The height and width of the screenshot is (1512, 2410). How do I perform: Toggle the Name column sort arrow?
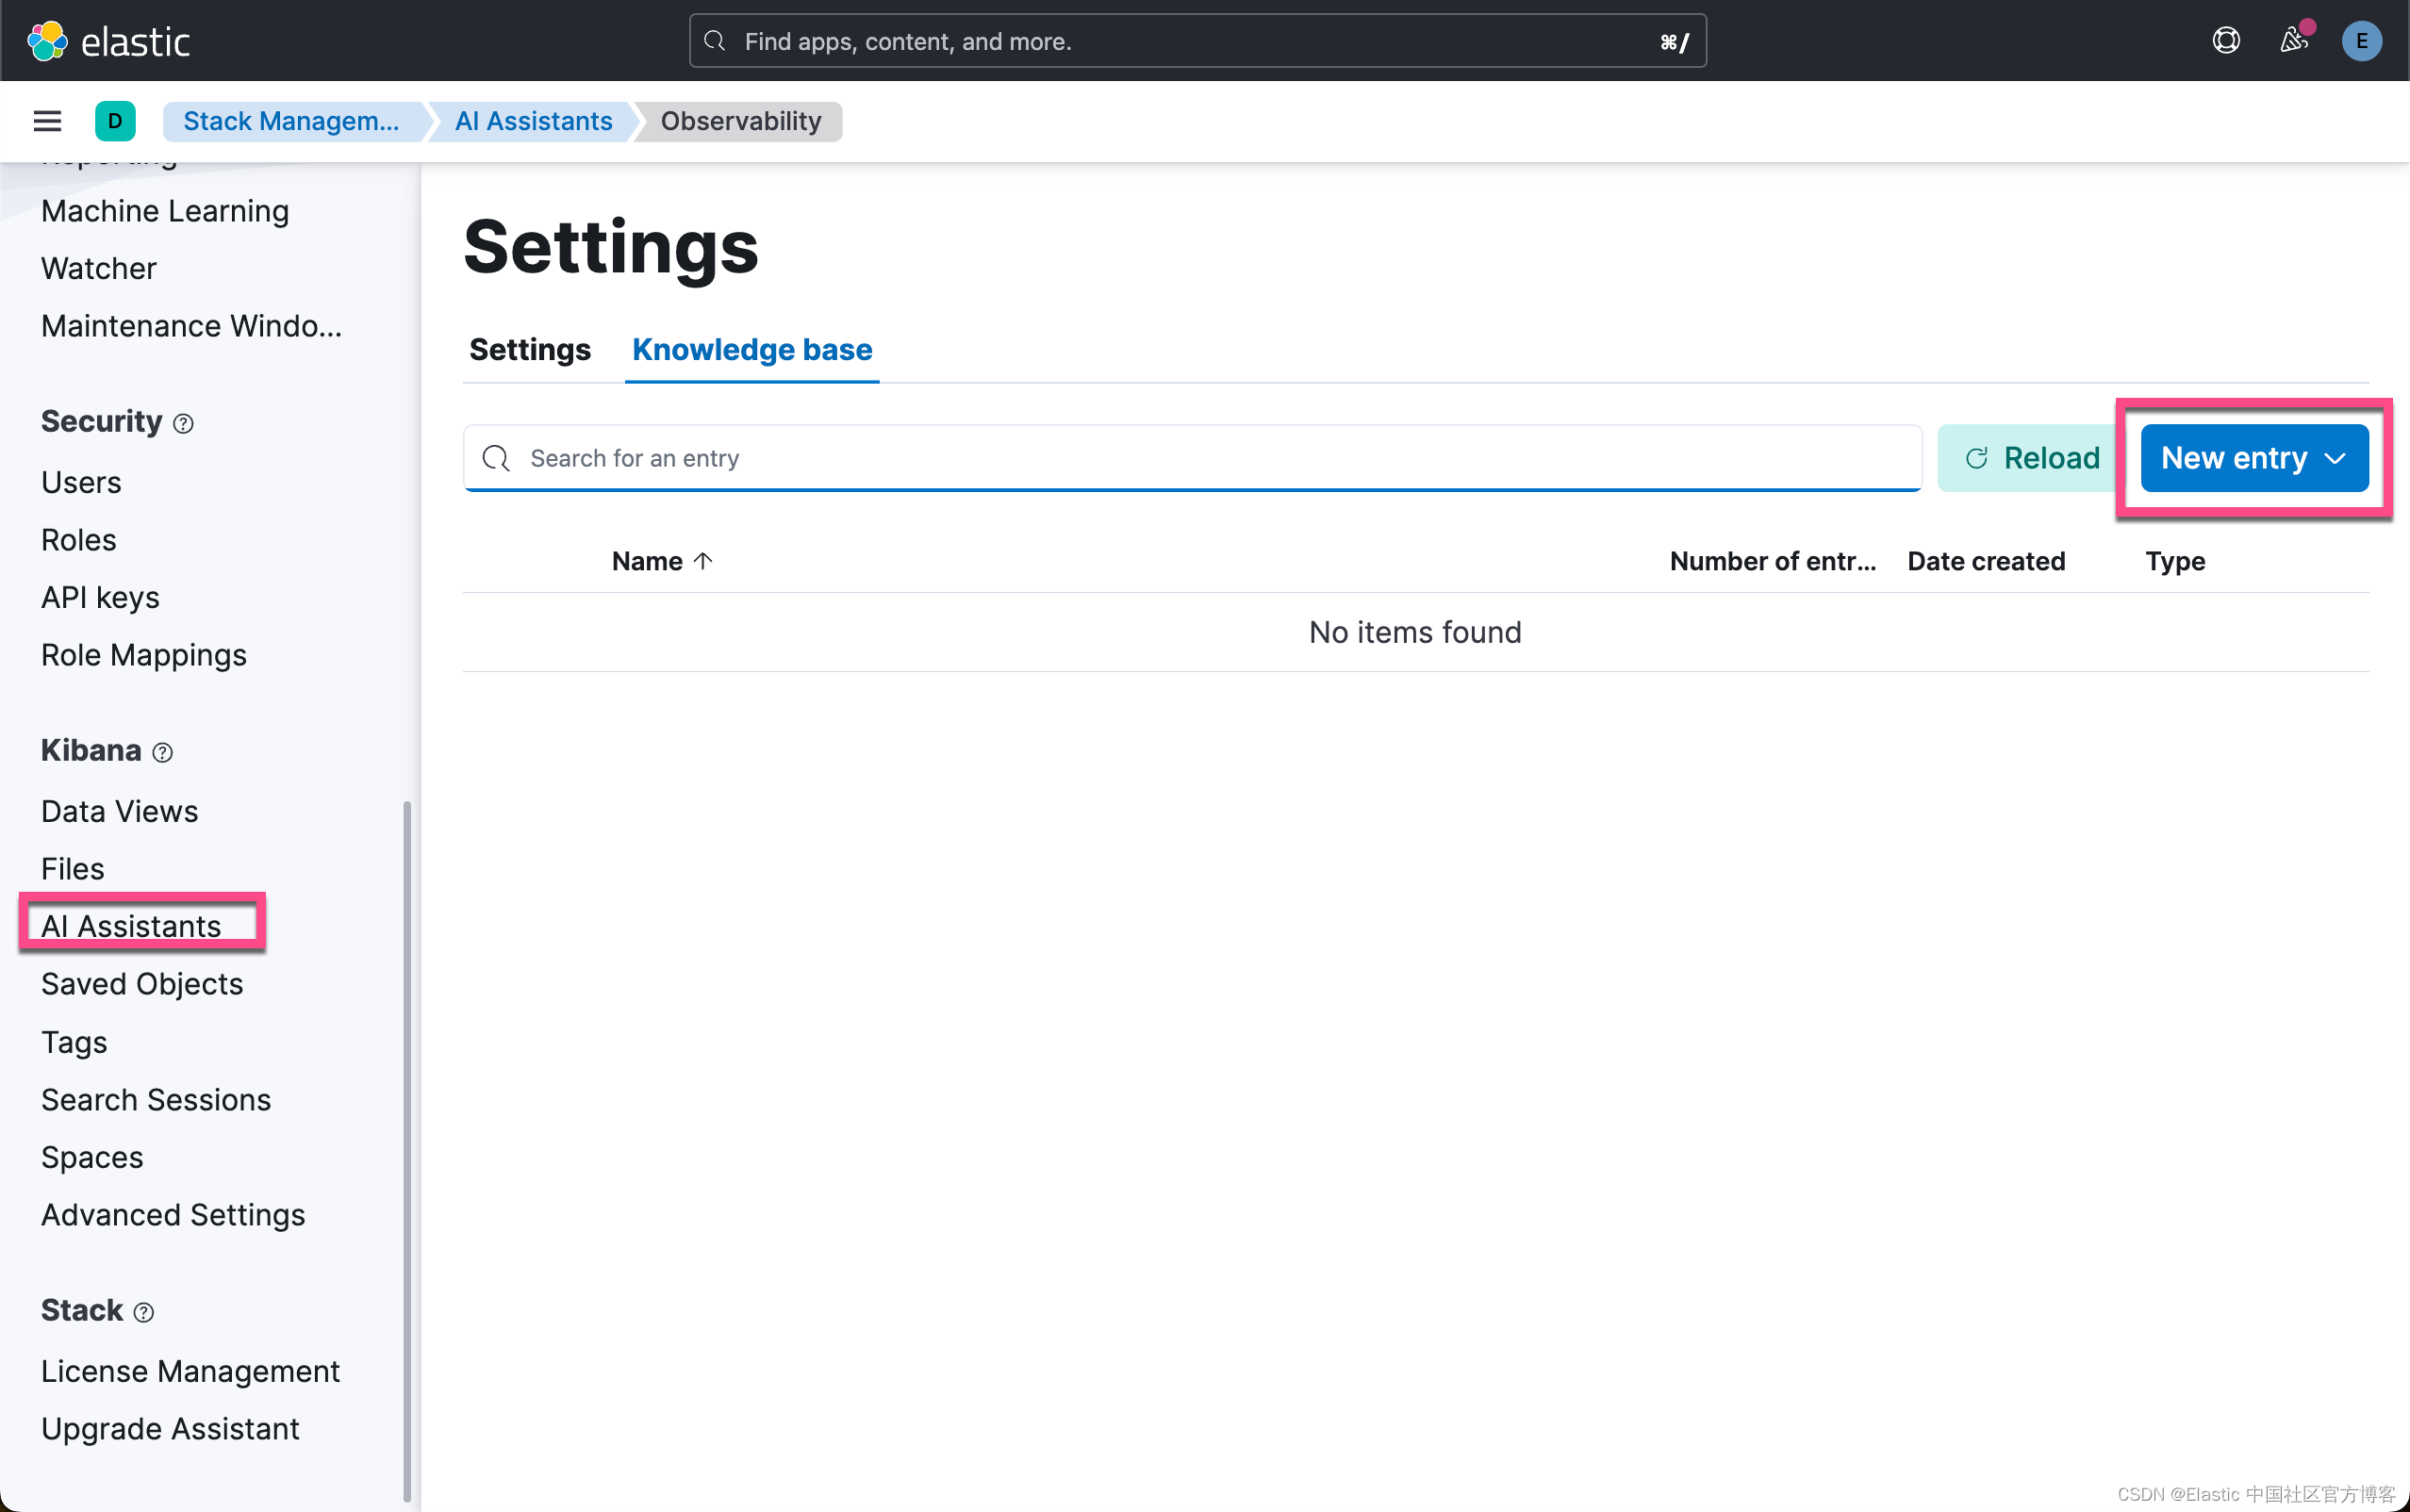(703, 560)
